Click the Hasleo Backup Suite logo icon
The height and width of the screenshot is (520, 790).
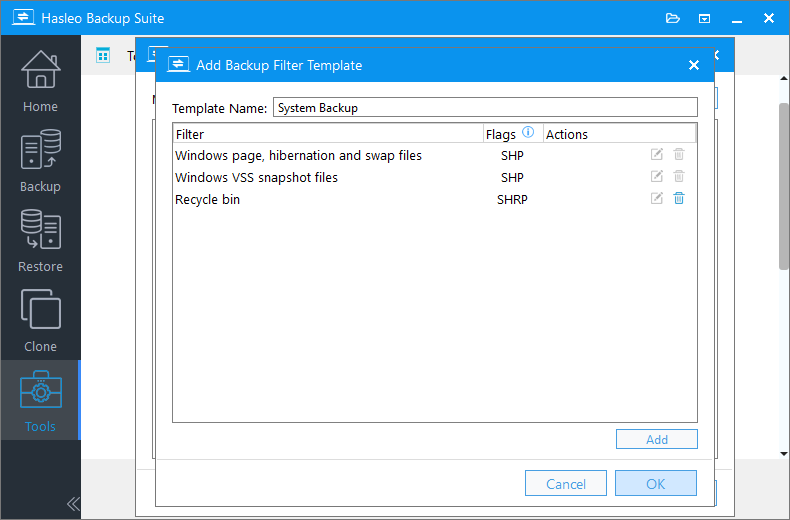23,18
